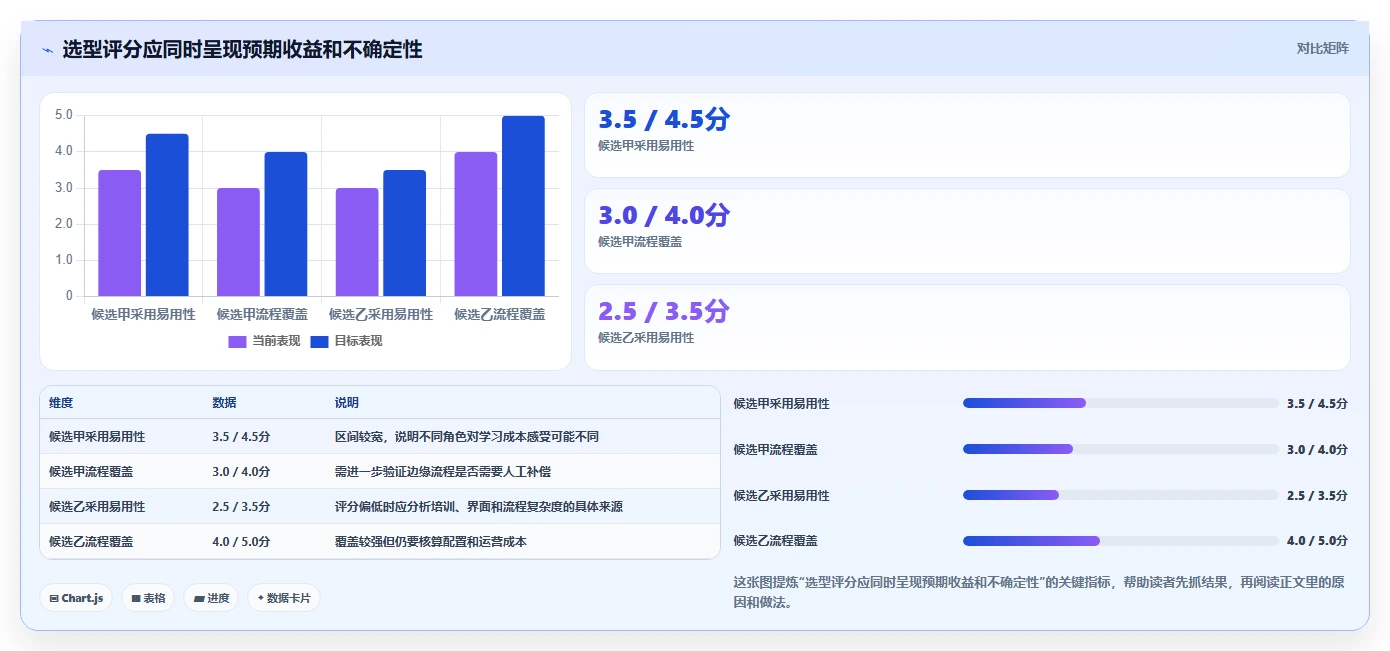
Task: Click the 4.0 / 5.0分 progress bar
Action: [1120, 541]
